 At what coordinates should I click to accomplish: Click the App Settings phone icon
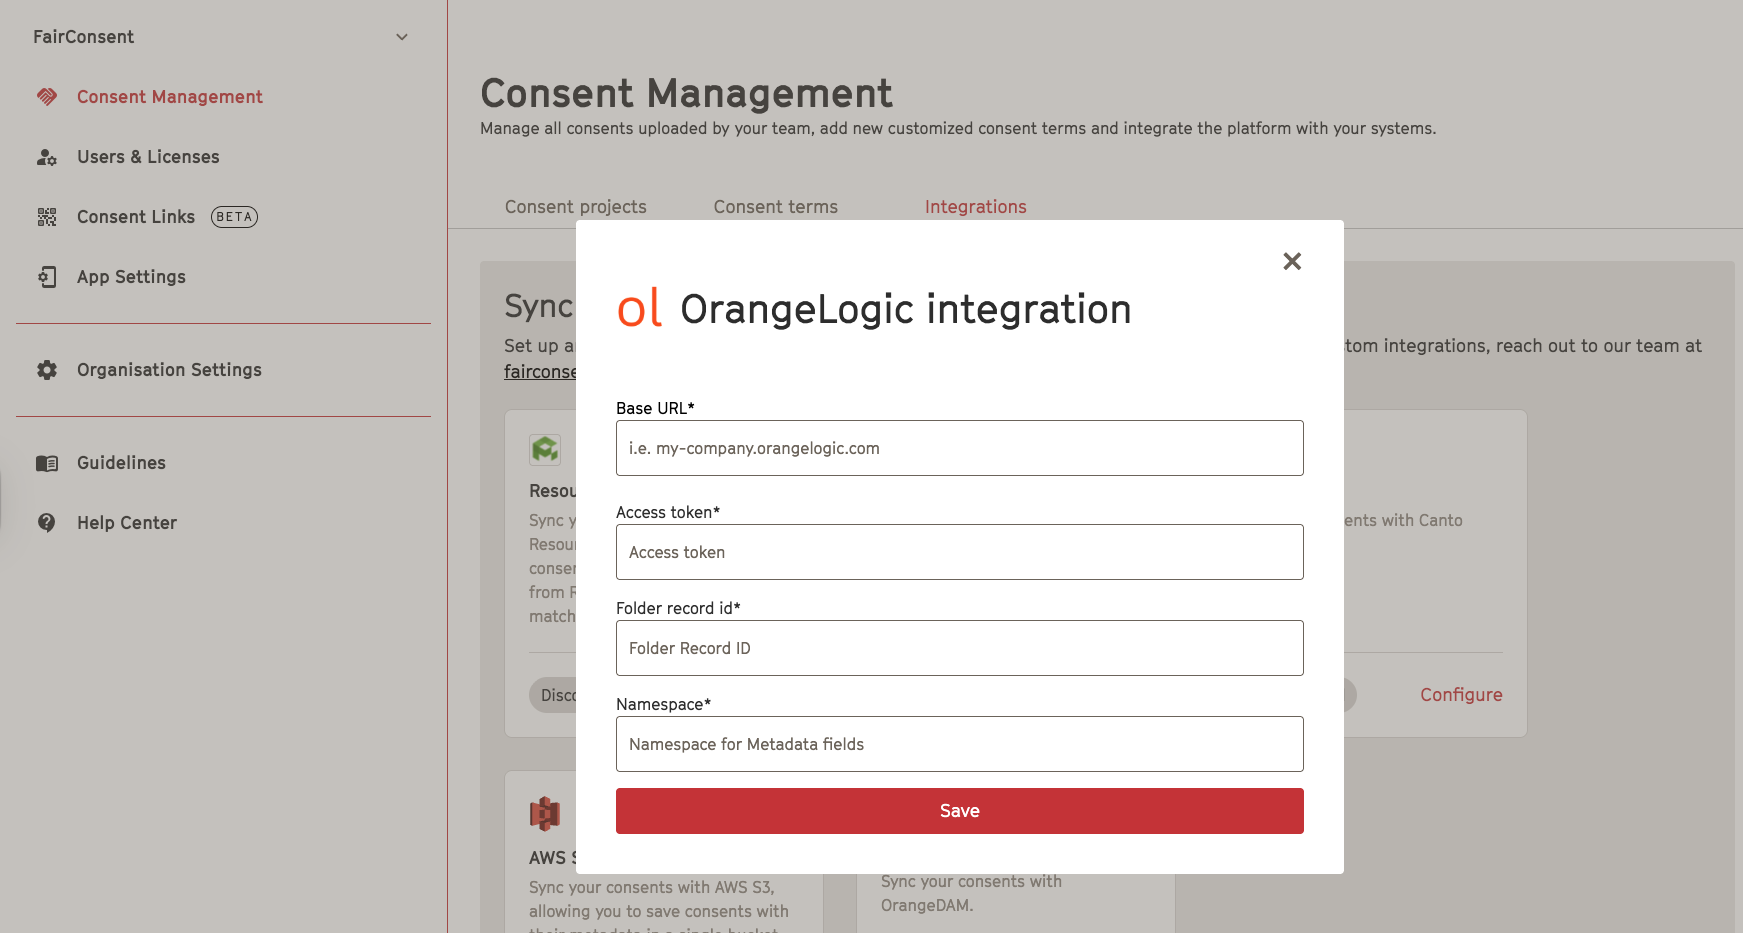(x=47, y=277)
